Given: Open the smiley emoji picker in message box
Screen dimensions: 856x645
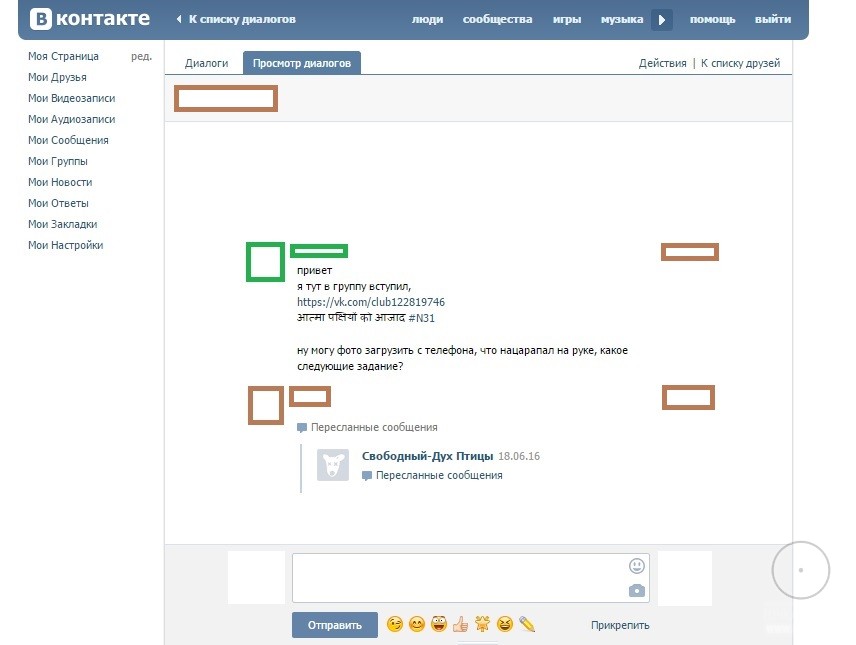Looking at the screenshot, I should point(637,565).
